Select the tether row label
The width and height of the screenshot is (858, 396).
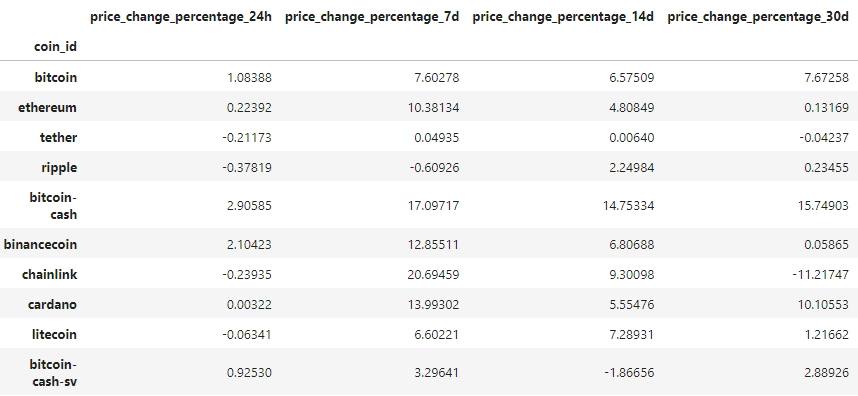[x=59, y=138]
